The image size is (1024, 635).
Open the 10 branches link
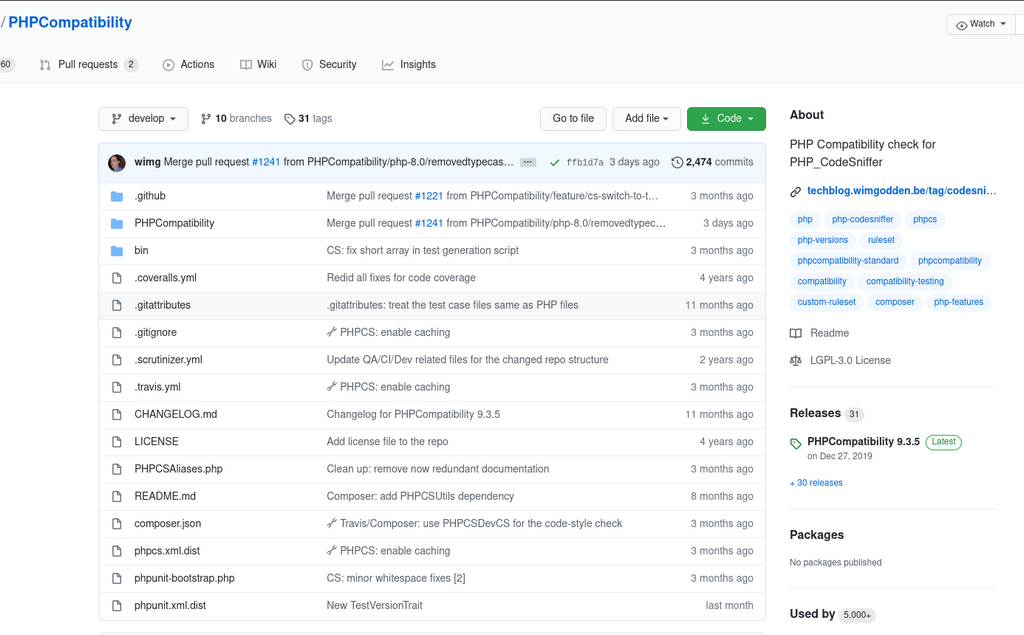click(236, 119)
